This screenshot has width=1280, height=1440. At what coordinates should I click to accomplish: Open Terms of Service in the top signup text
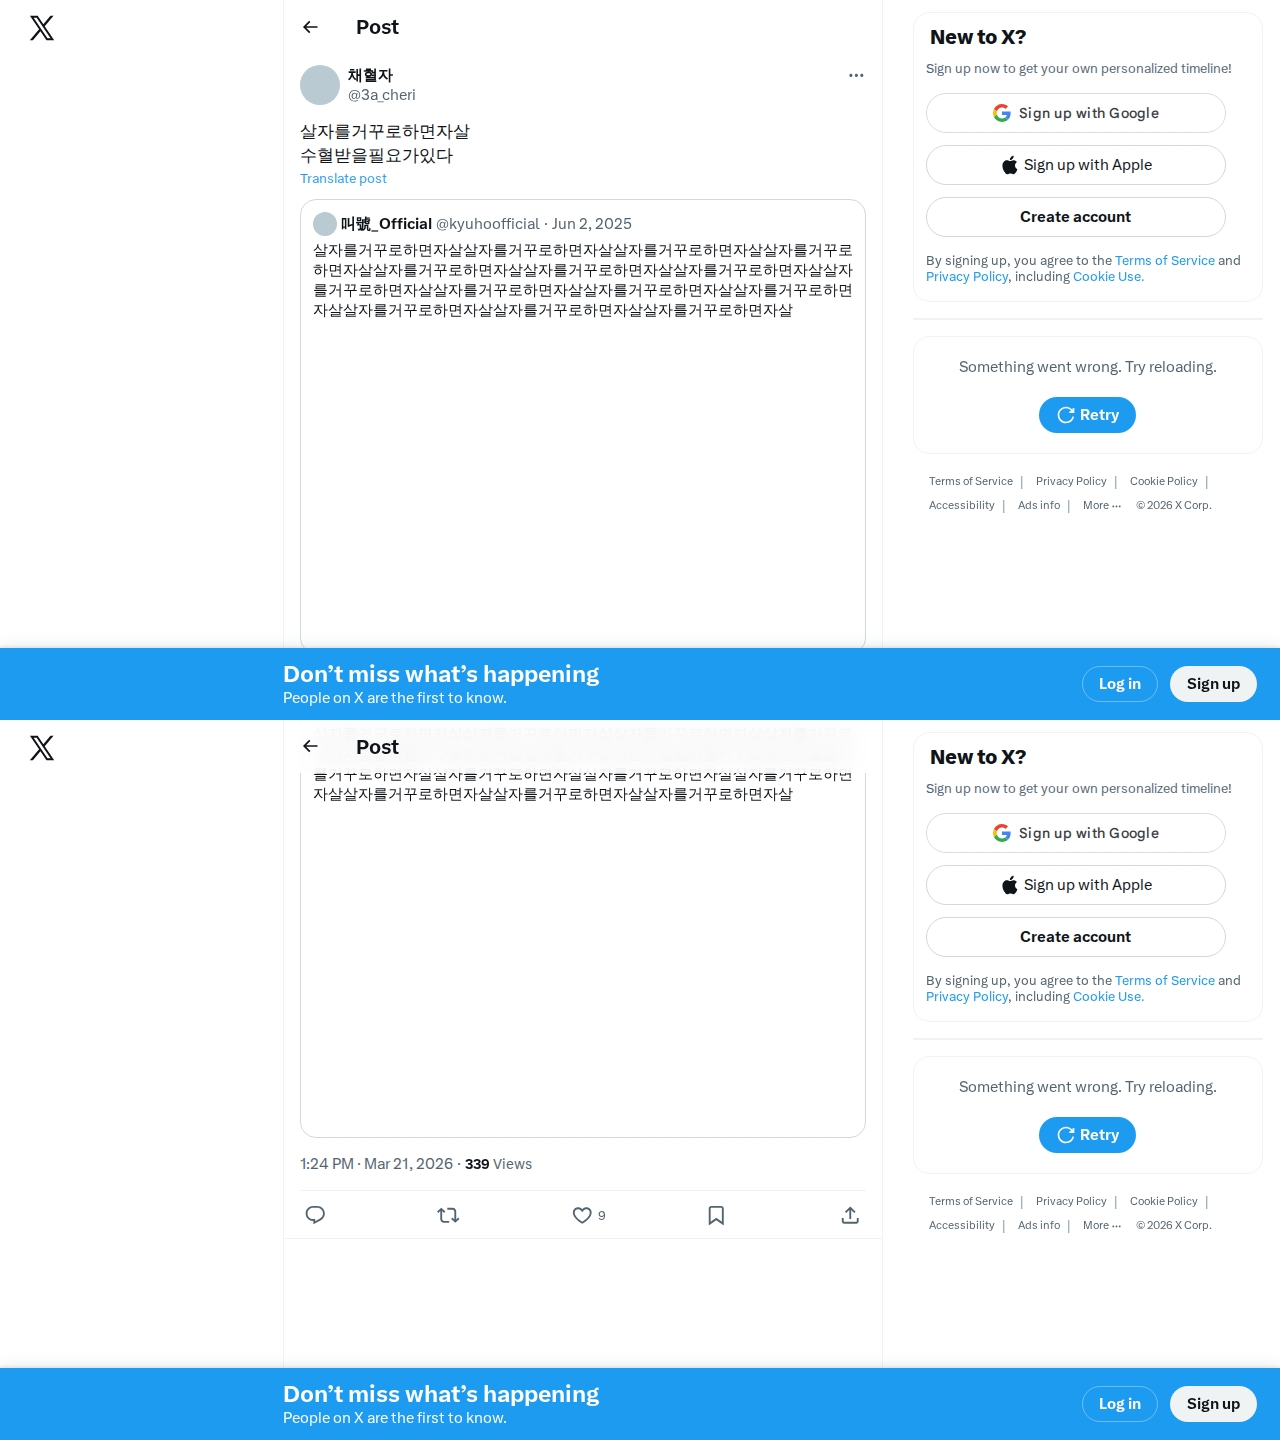[1165, 260]
